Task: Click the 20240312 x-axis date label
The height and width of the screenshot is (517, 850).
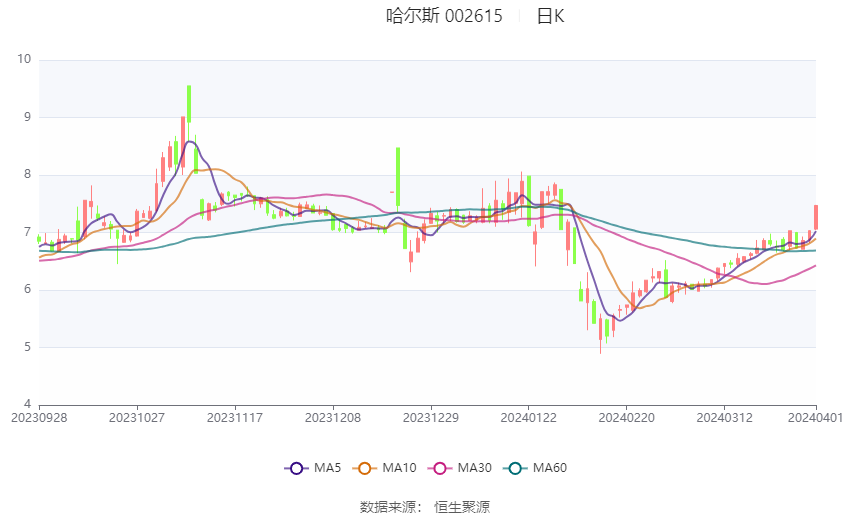Action: (x=725, y=418)
